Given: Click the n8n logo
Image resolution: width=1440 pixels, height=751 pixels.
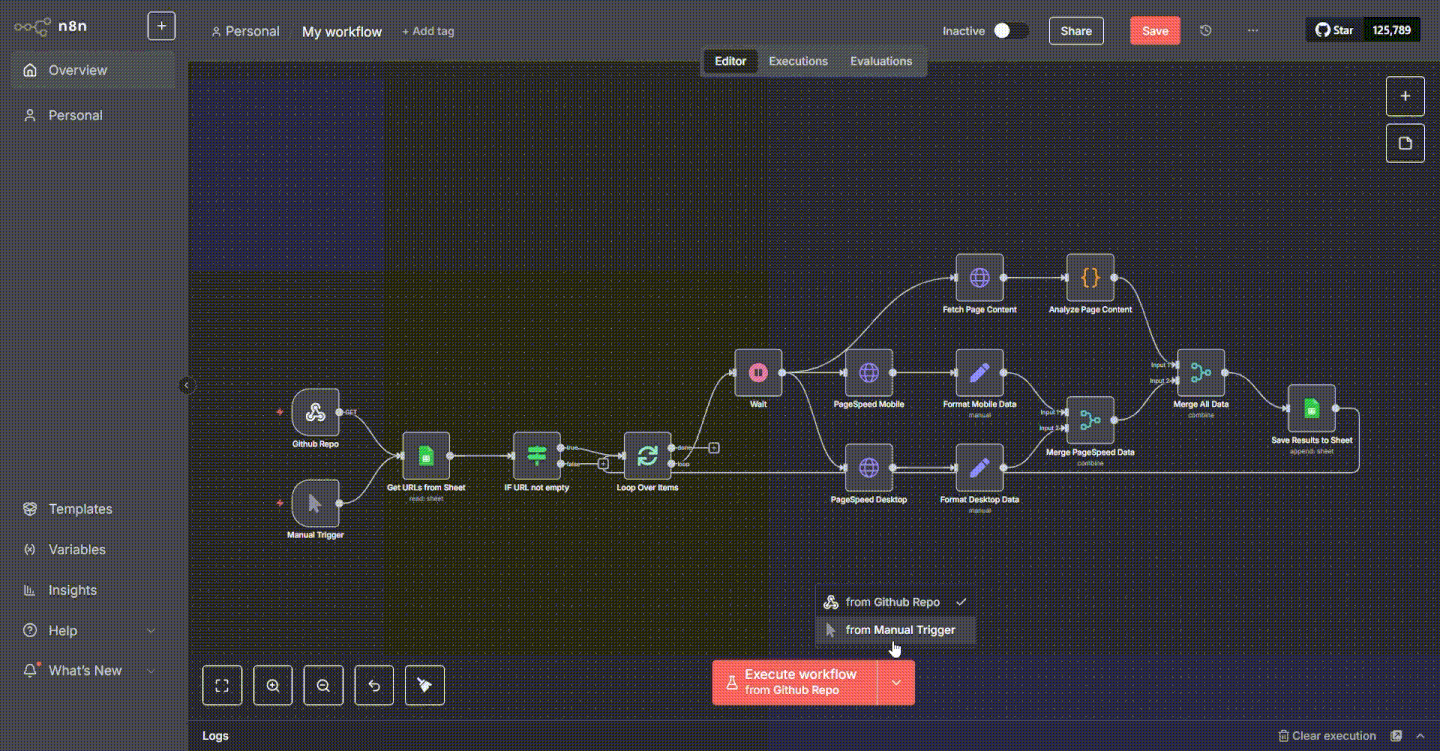Looking at the screenshot, I should coord(51,26).
